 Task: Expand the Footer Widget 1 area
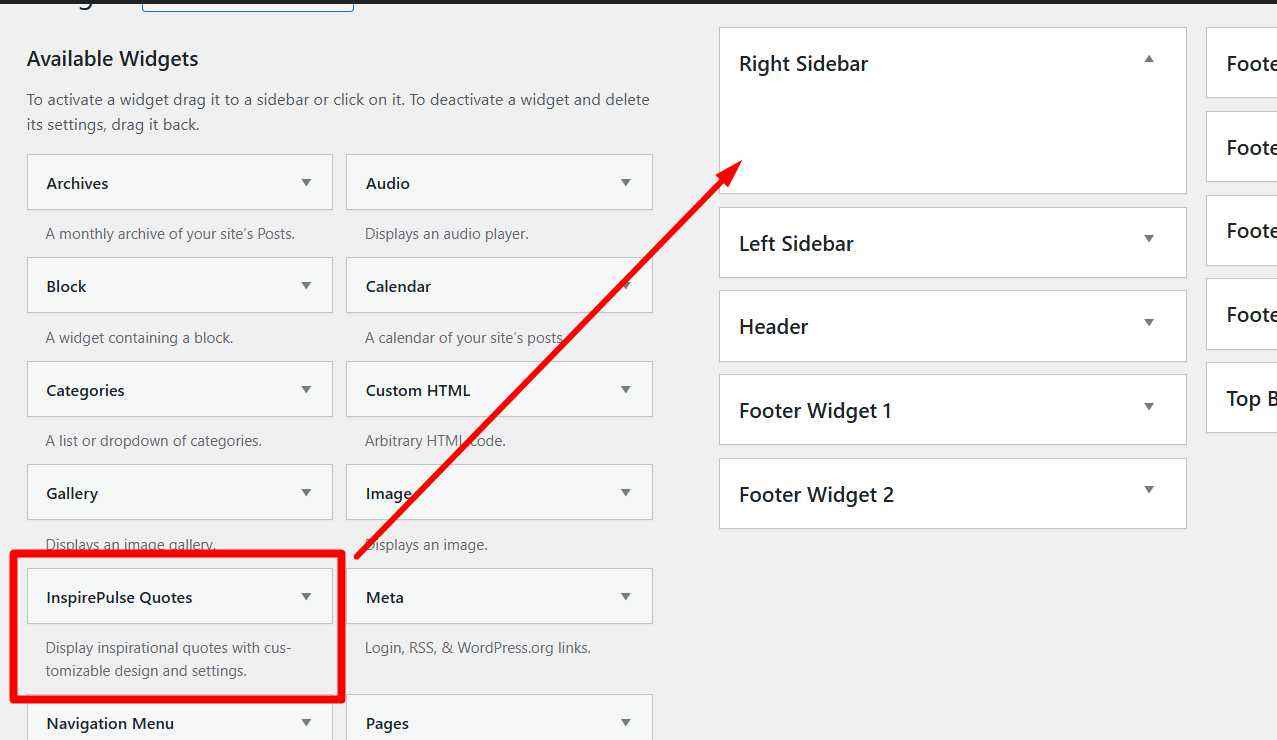pyautogui.click(x=1149, y=407)
